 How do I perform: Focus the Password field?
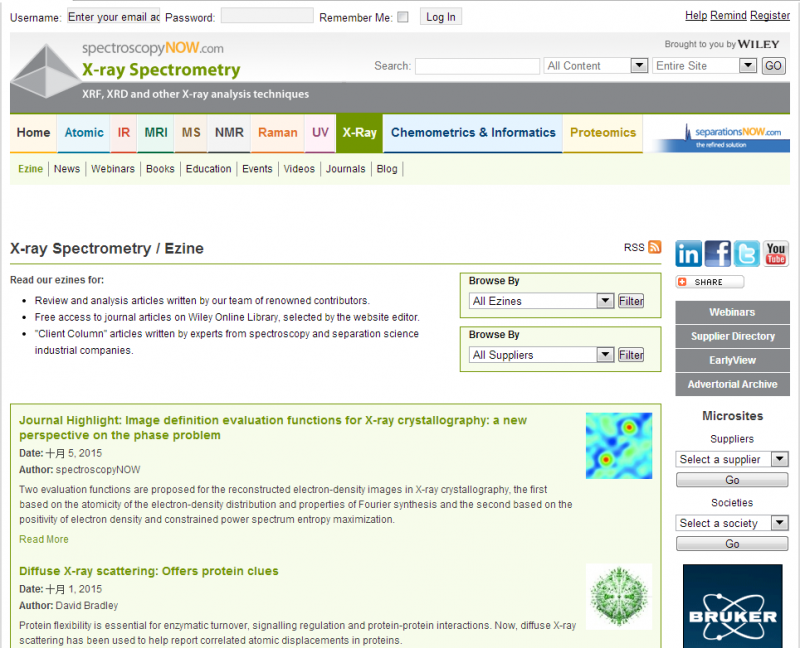[x=267, y=15]
